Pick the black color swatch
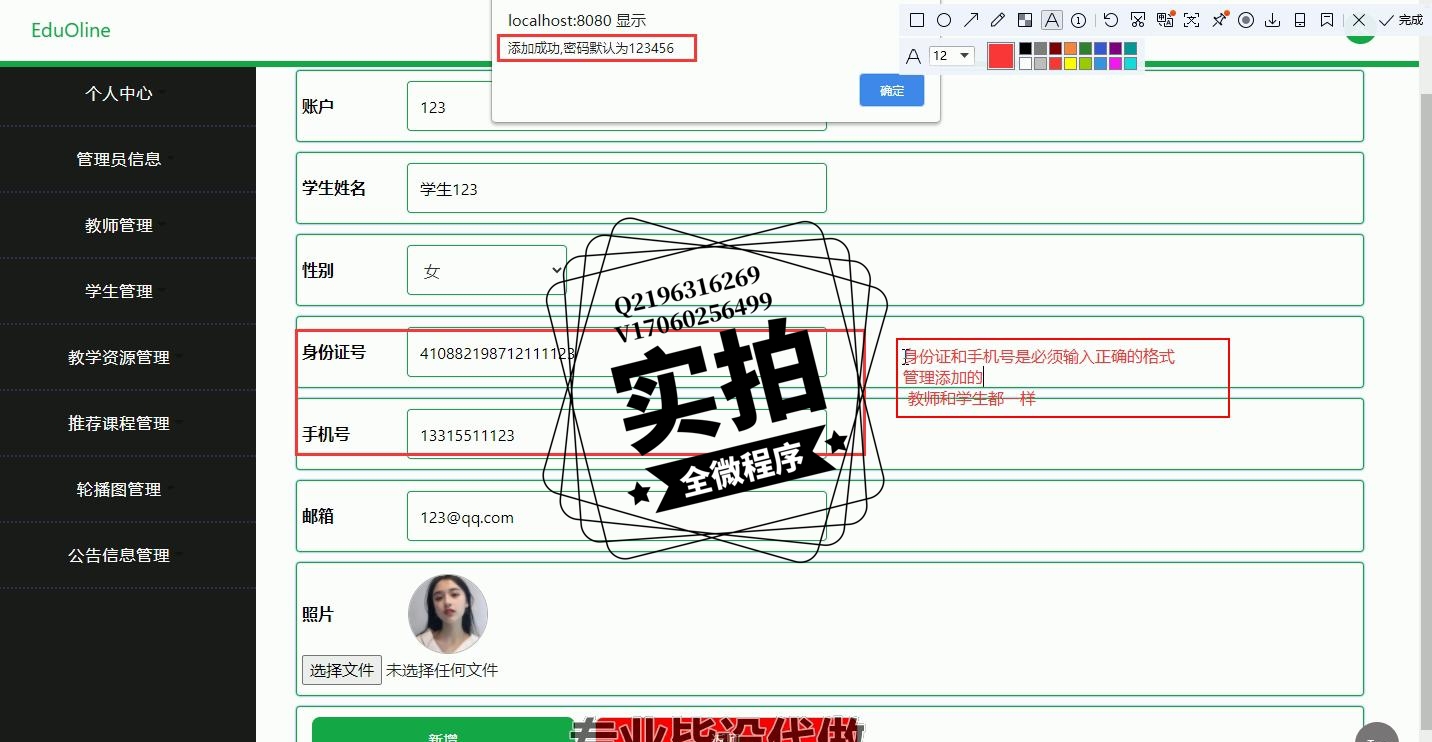1432x742 pixels. click(x=1025, y=48)
